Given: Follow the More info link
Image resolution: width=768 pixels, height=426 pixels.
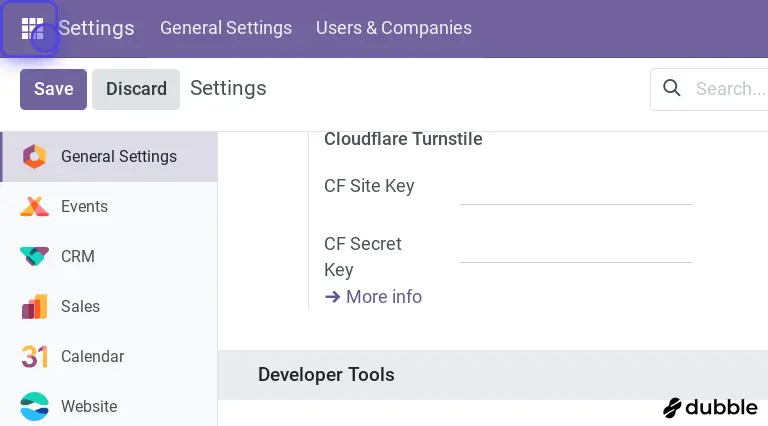Looking at the screenshot, I should (x=374, y=297).
